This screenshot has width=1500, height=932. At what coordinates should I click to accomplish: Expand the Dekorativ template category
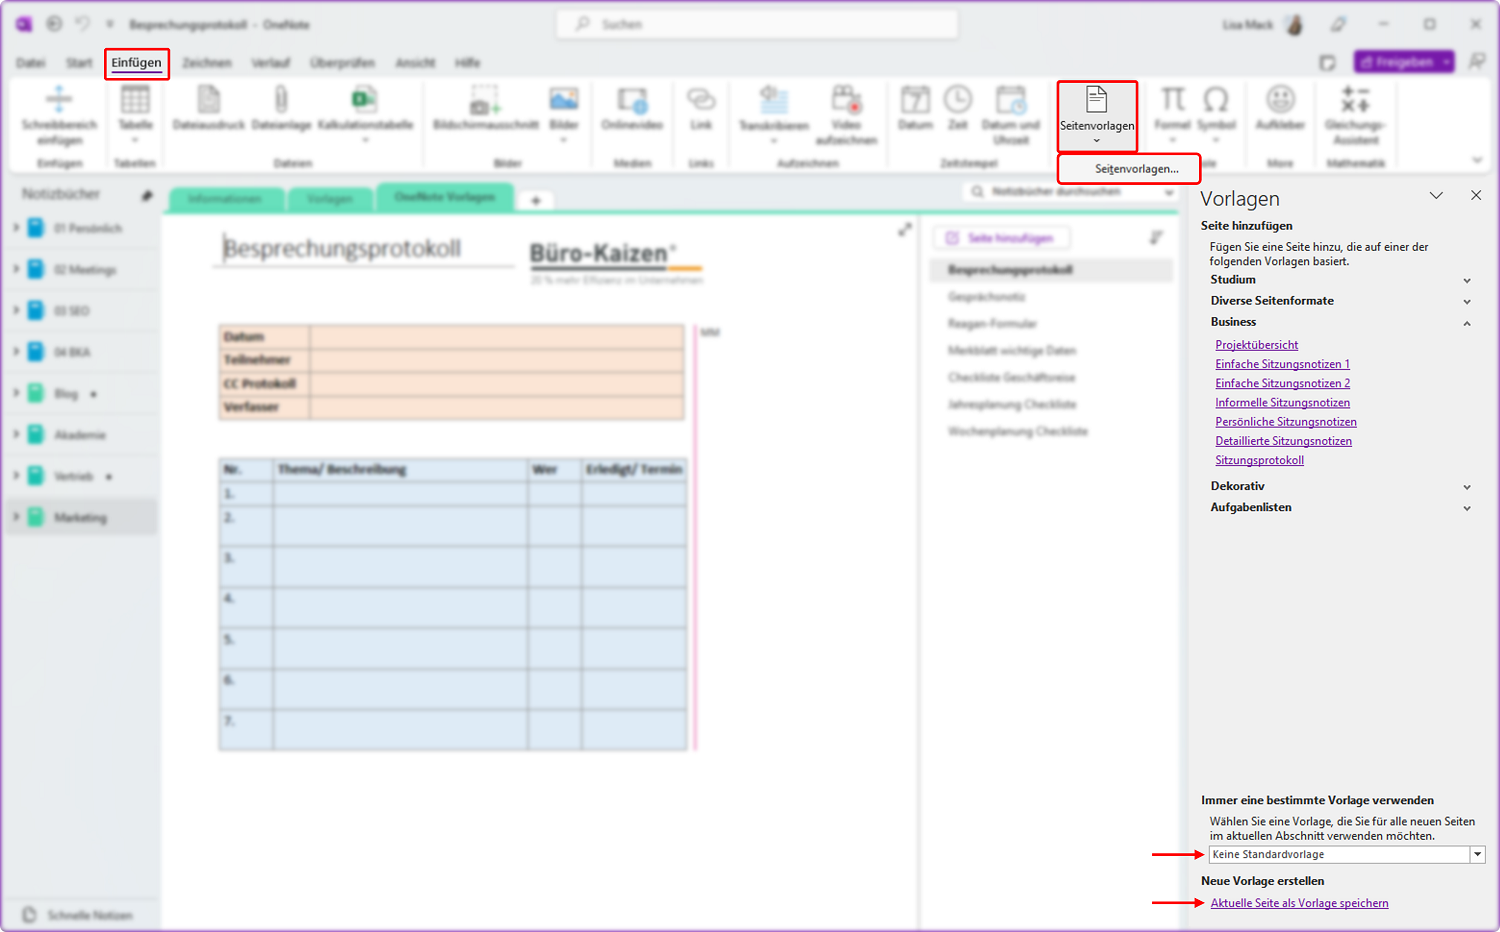tap(1467, 487)
